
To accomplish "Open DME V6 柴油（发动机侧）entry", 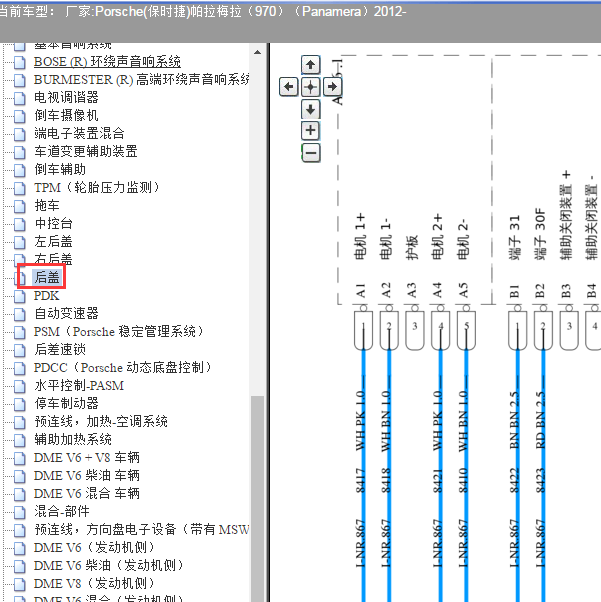I will click(x=109, y=567).
